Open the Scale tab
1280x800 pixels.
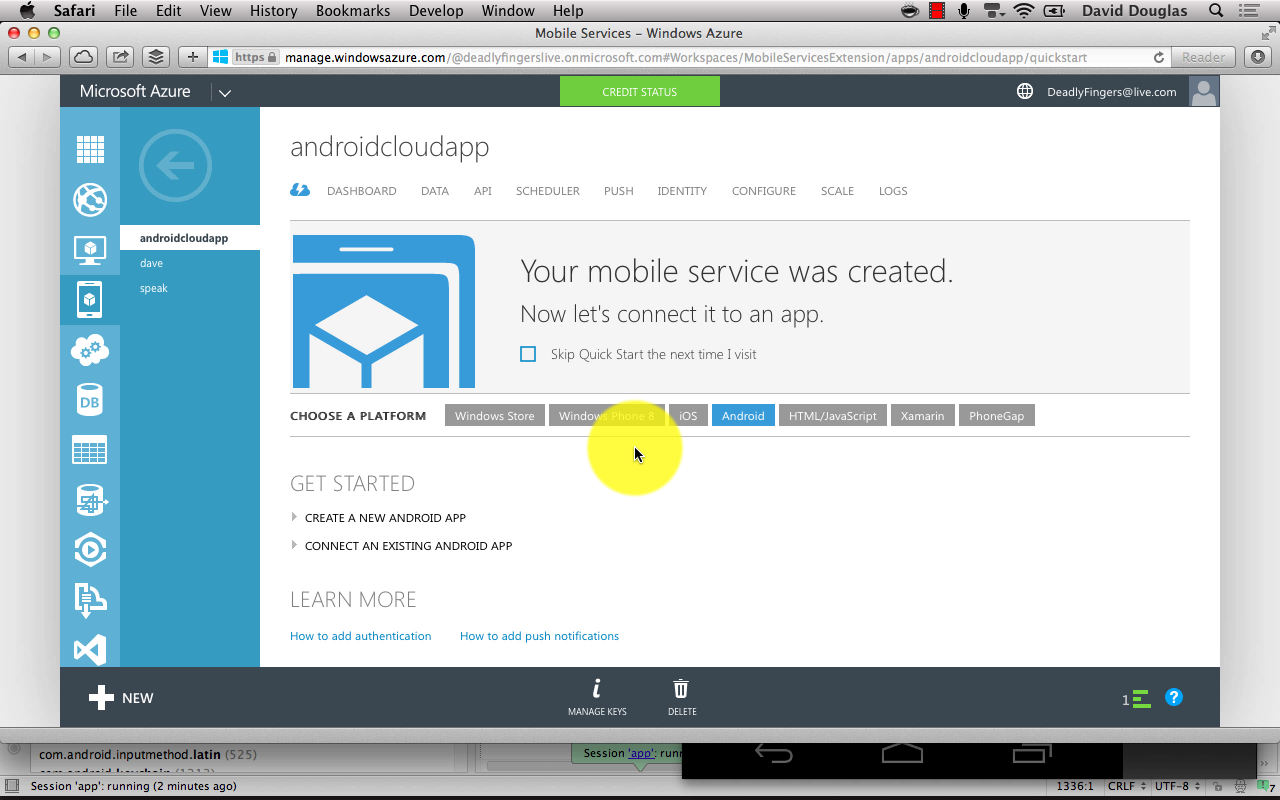pos(837,191)
